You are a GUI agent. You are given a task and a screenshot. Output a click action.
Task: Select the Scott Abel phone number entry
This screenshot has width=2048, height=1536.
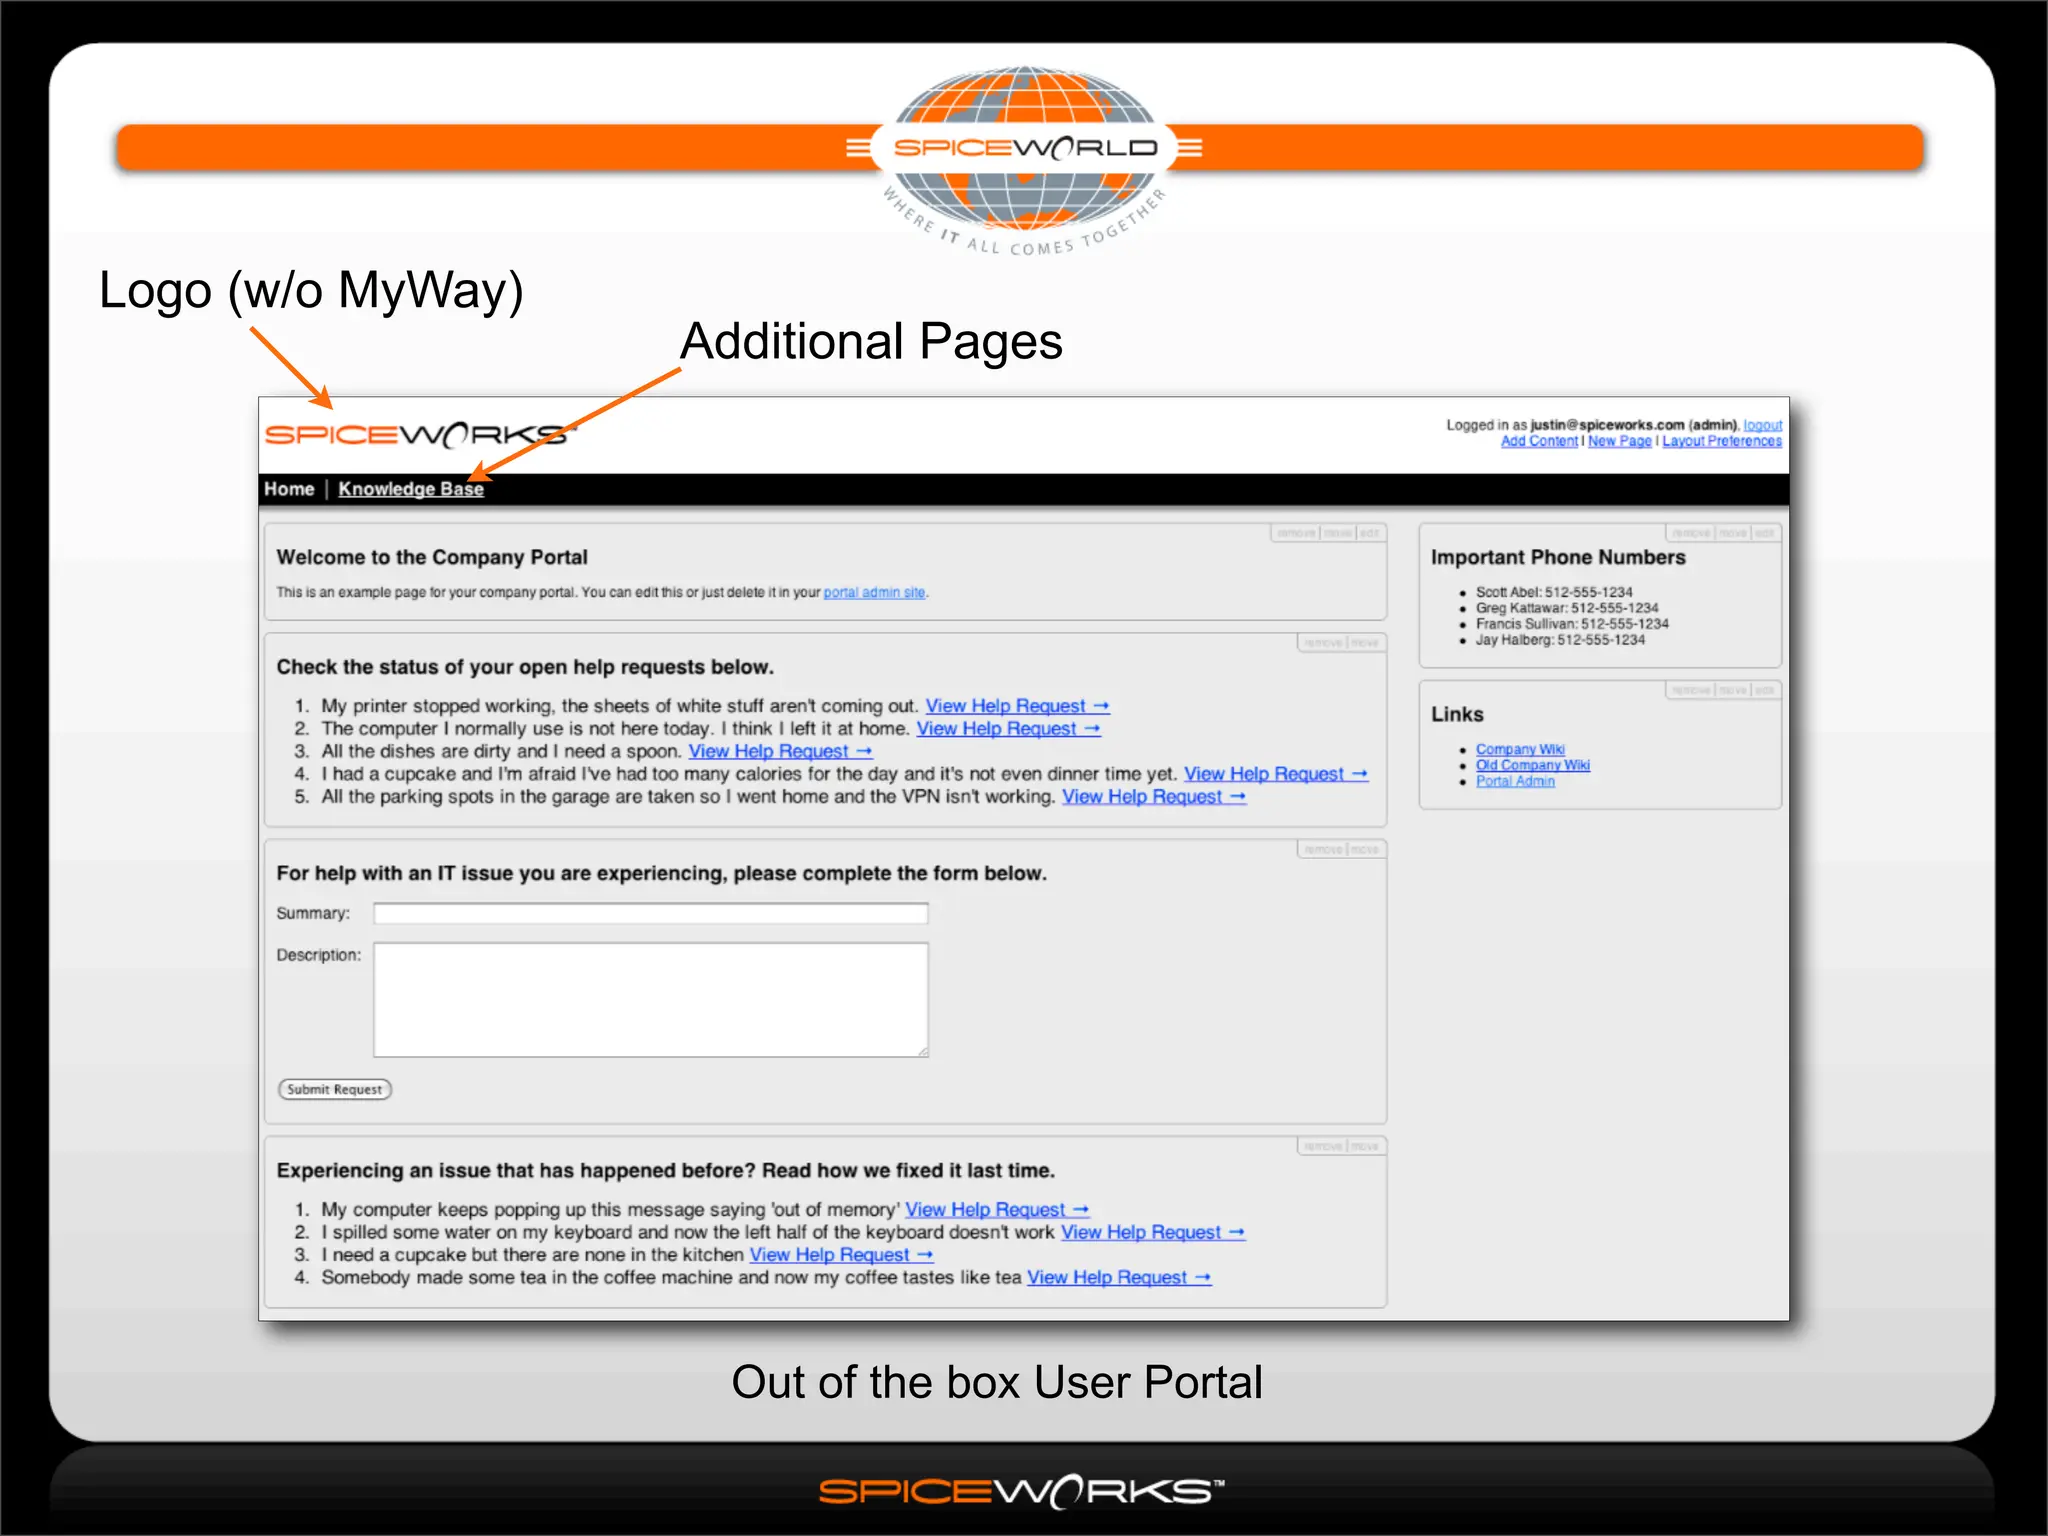[1554, 592]
